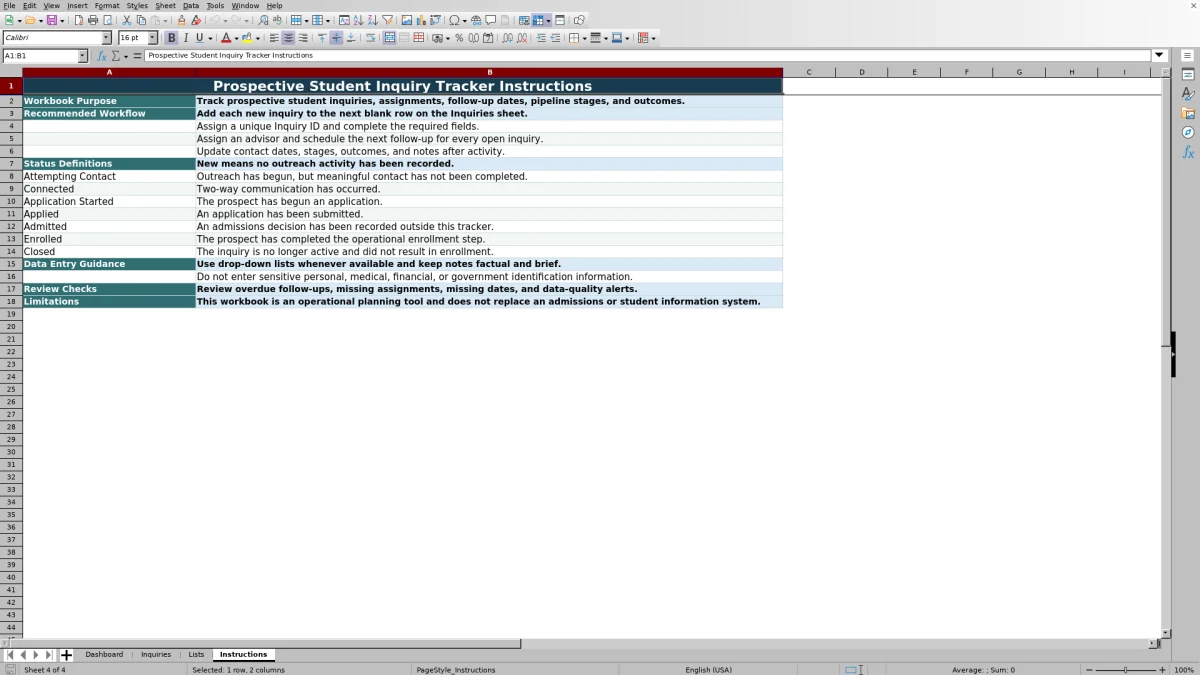The height and width of the screenshot is (675, 1200).
Task: Open the Underline style dropdown arrow
Action: pos(210,38)
